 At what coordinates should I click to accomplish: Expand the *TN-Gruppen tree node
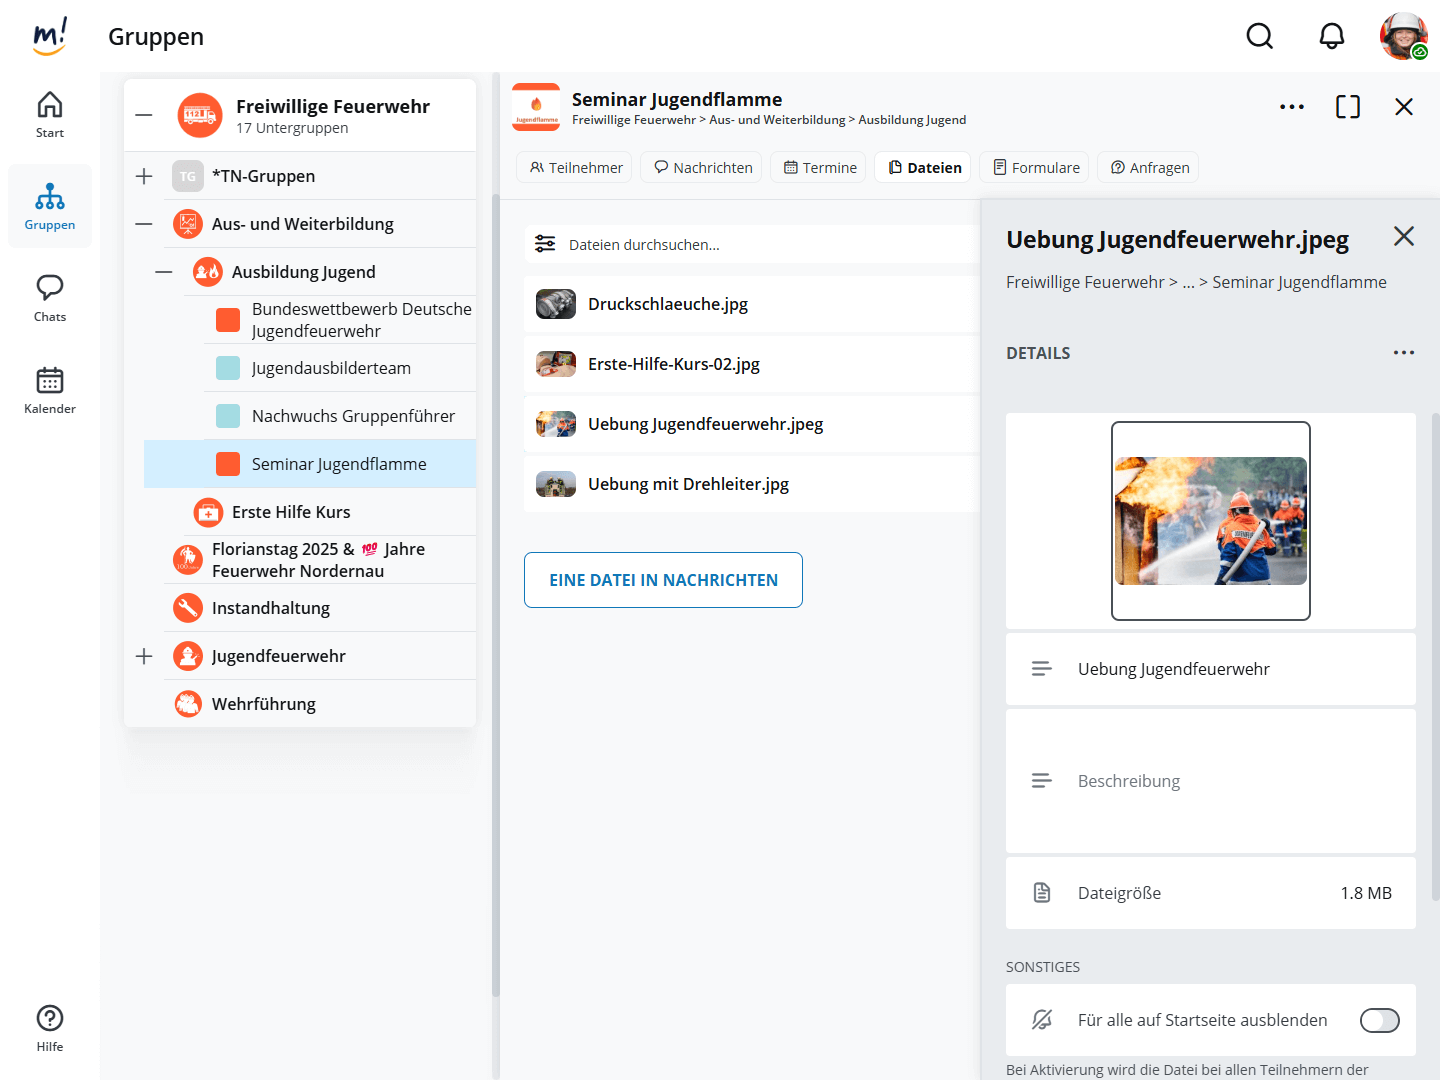tap(144, 176)
